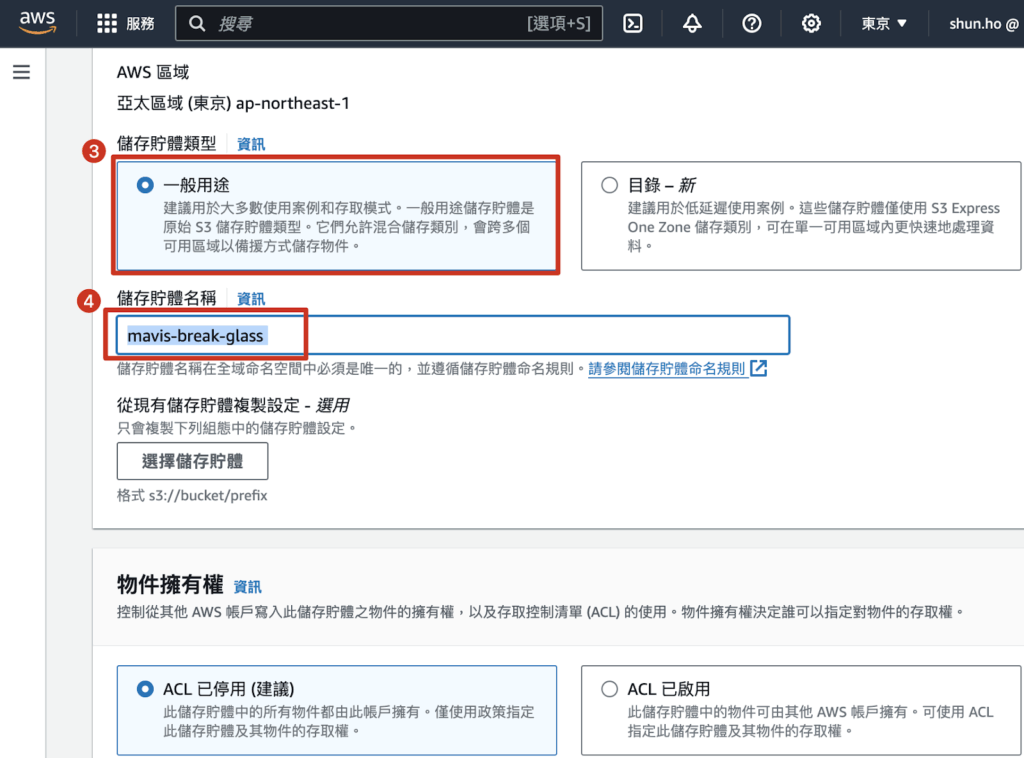This screenshot has height=758, width=1024.
Task: Click the AWS logo home icon
Action: (x=36, y=24)
